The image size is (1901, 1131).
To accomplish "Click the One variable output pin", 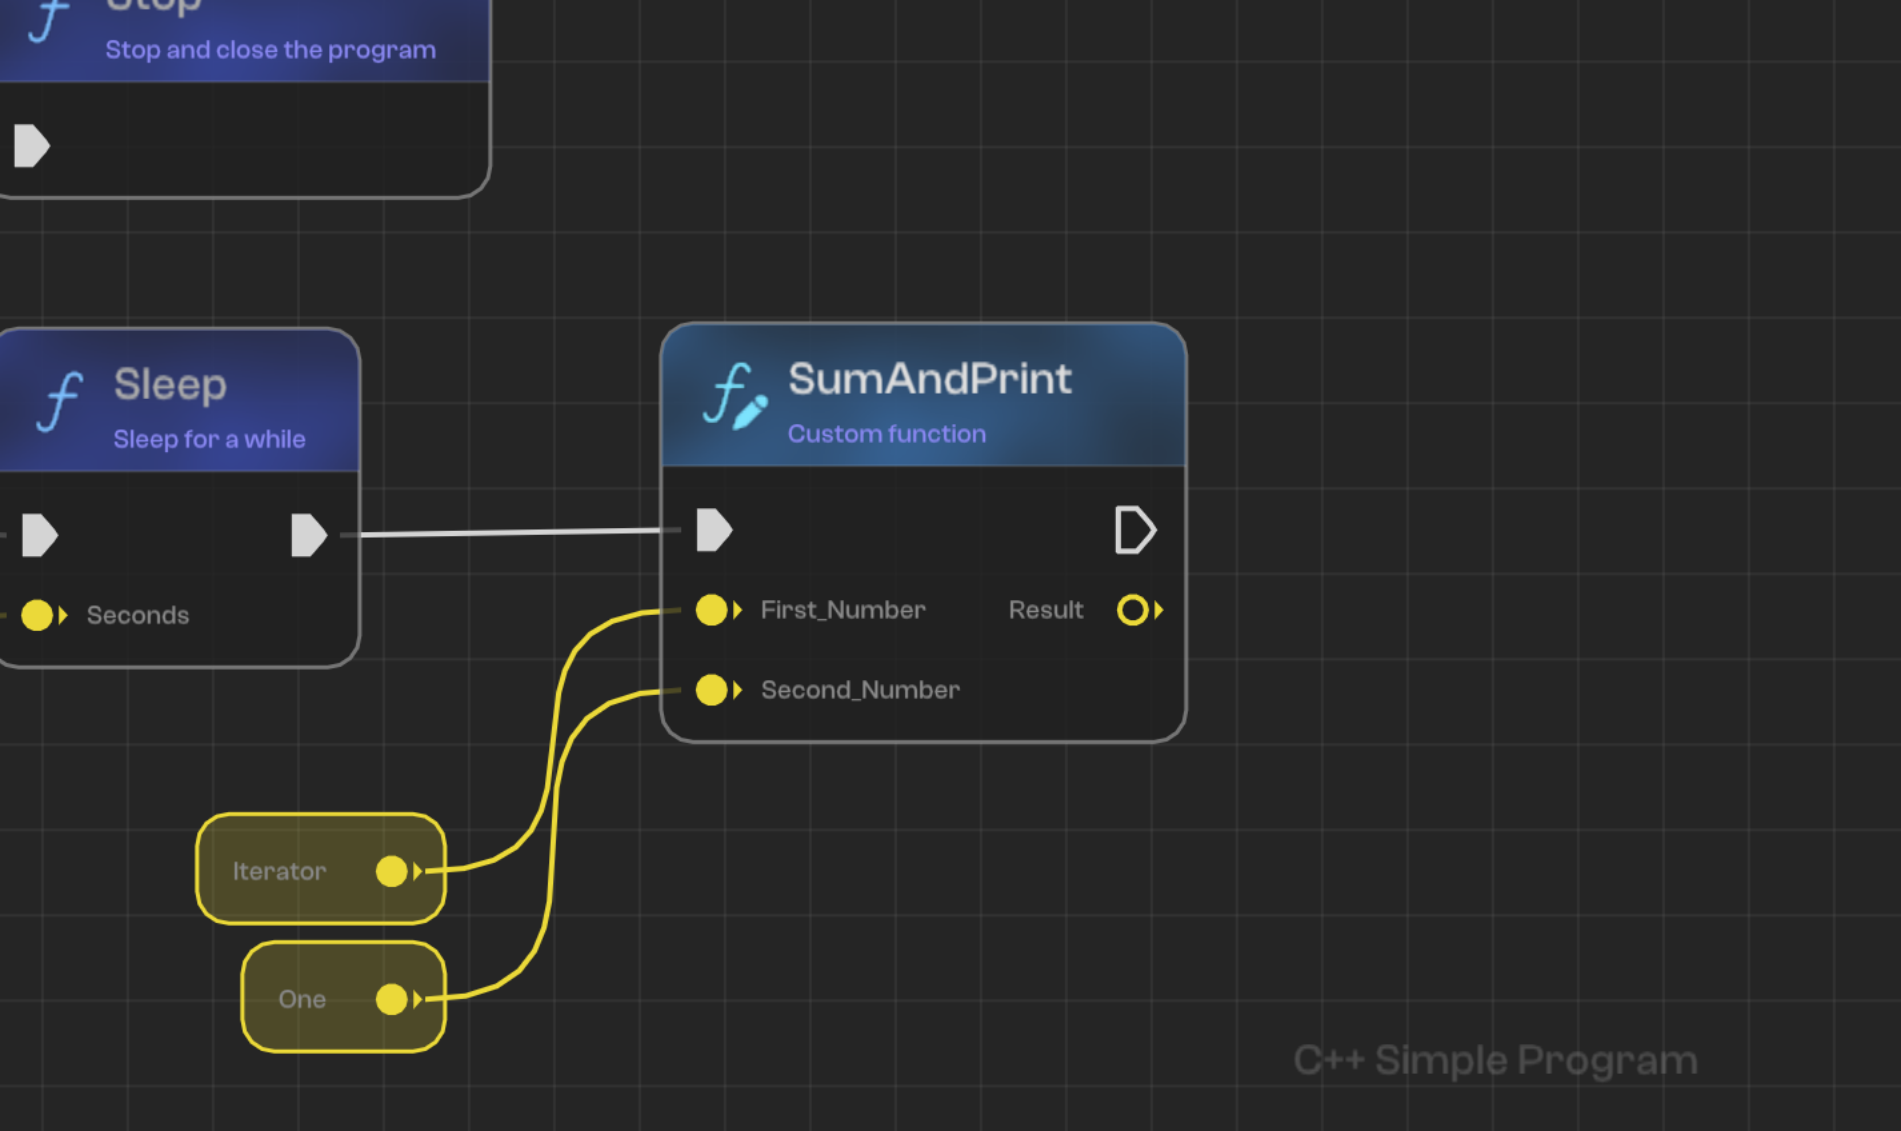I will [x=398, y=999].
